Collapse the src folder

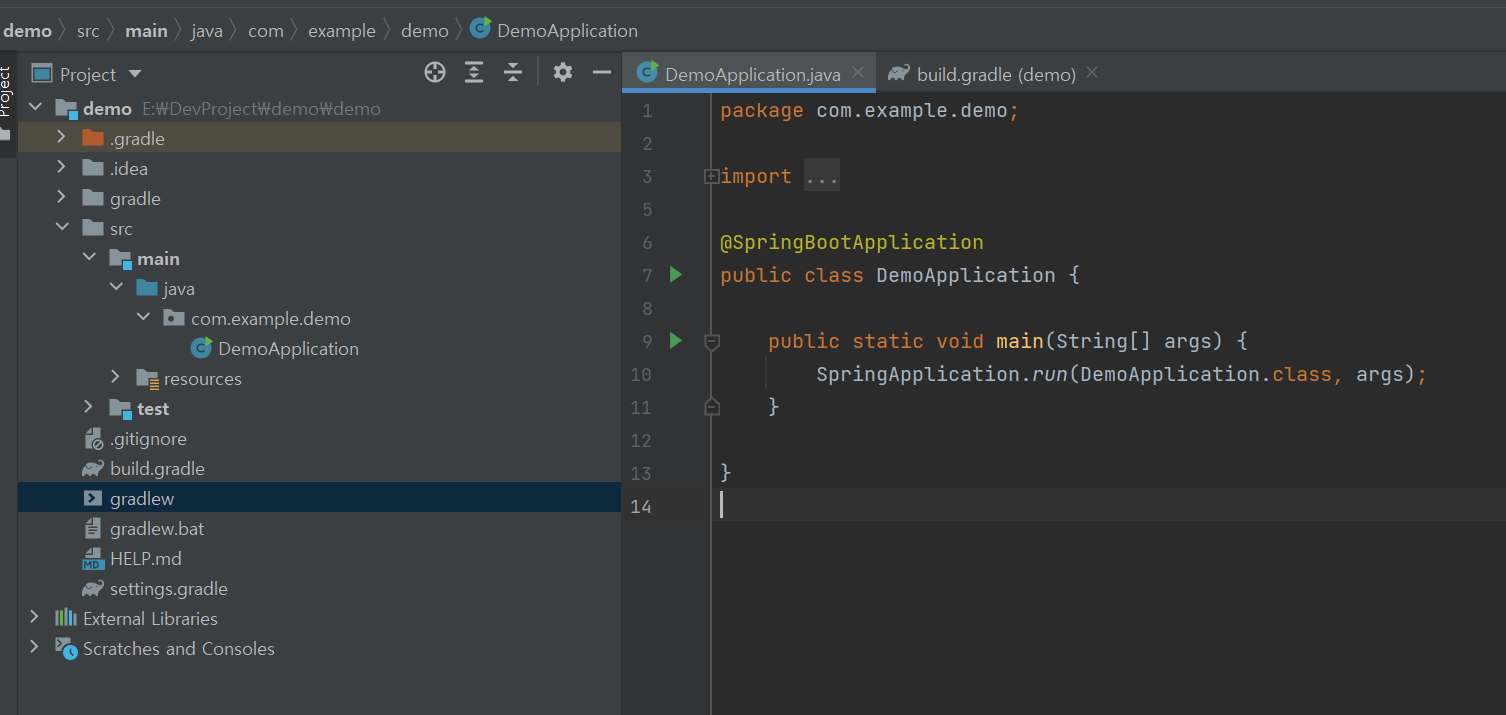tap(62, 228)
